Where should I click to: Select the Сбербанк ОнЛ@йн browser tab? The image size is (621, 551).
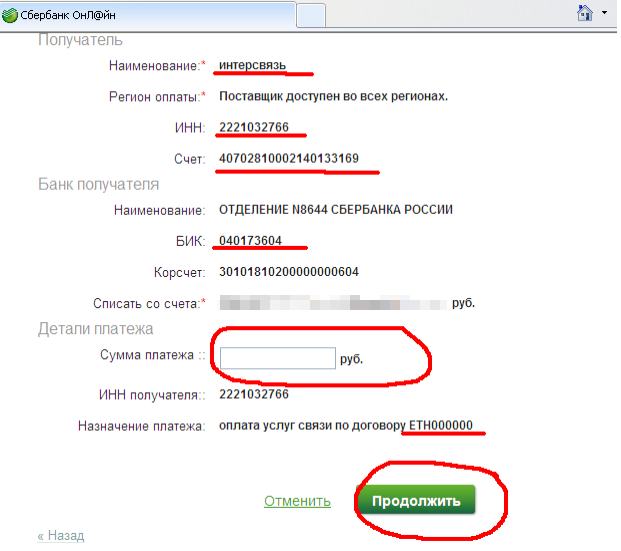coord(148,15)
